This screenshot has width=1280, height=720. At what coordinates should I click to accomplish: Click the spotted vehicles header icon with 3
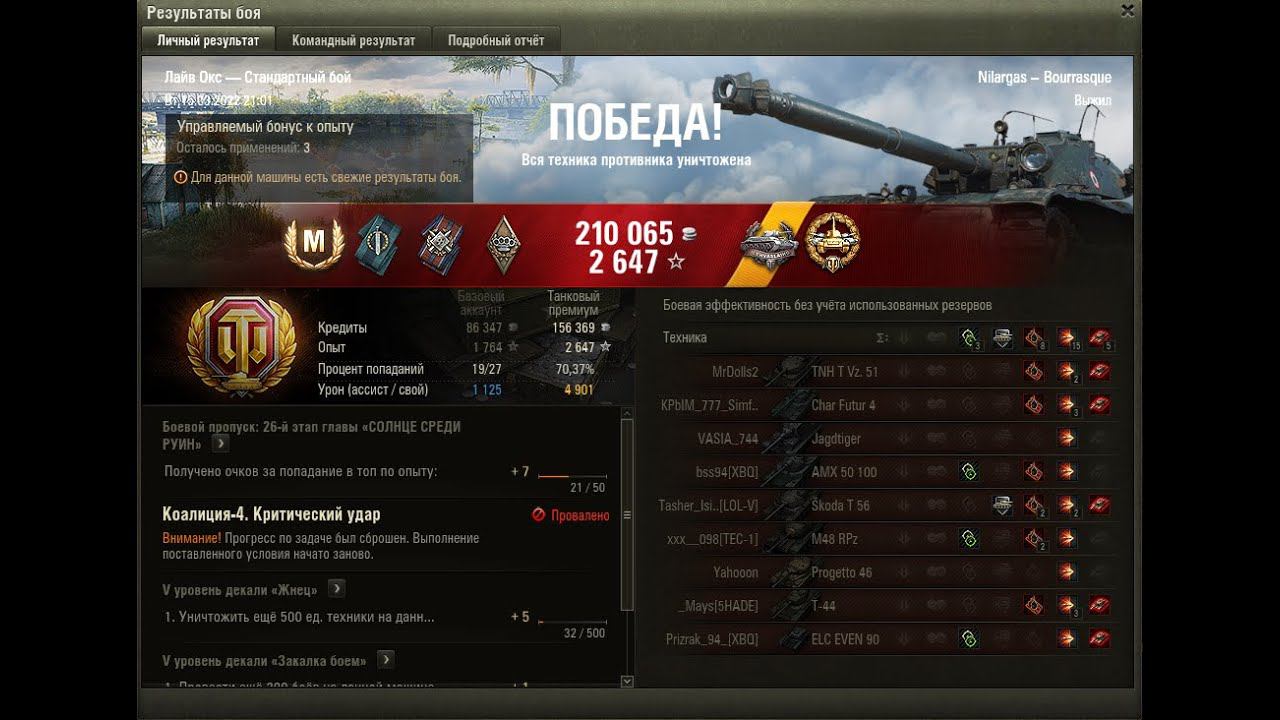pos(969,338)
